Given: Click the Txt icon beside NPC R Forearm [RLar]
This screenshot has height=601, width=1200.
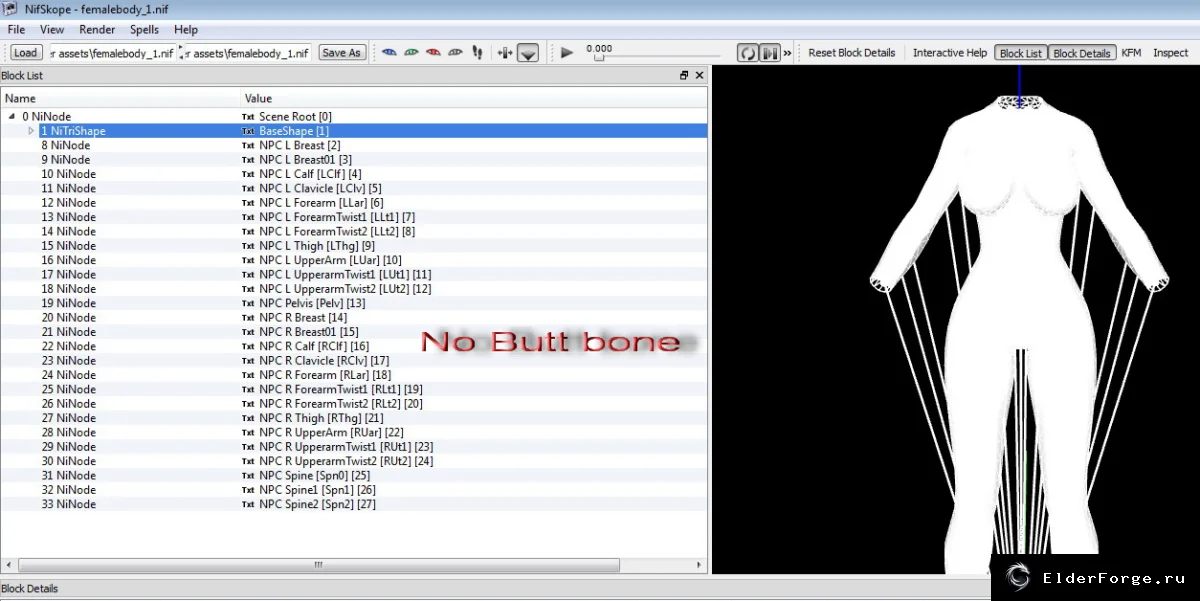Looking at the screenshot, I should coord(248,375).
